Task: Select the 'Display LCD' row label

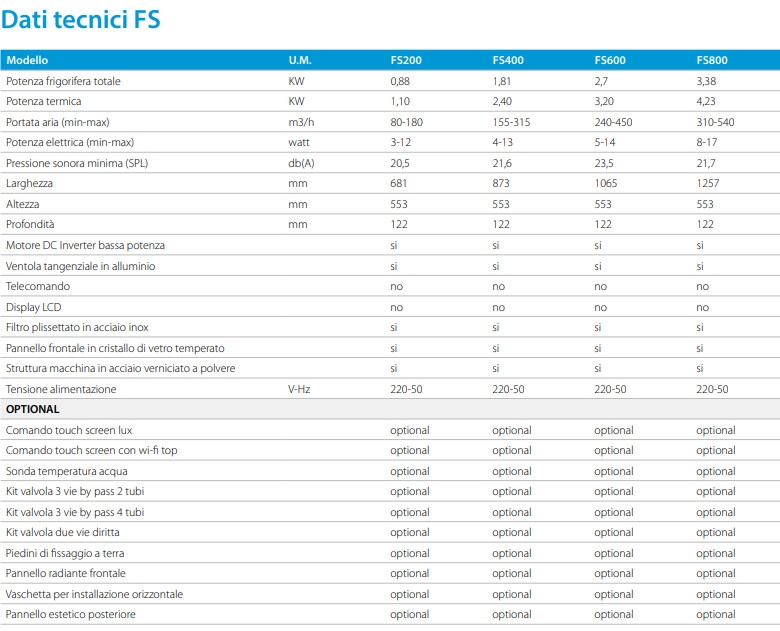Action: (x=34, y=307)
